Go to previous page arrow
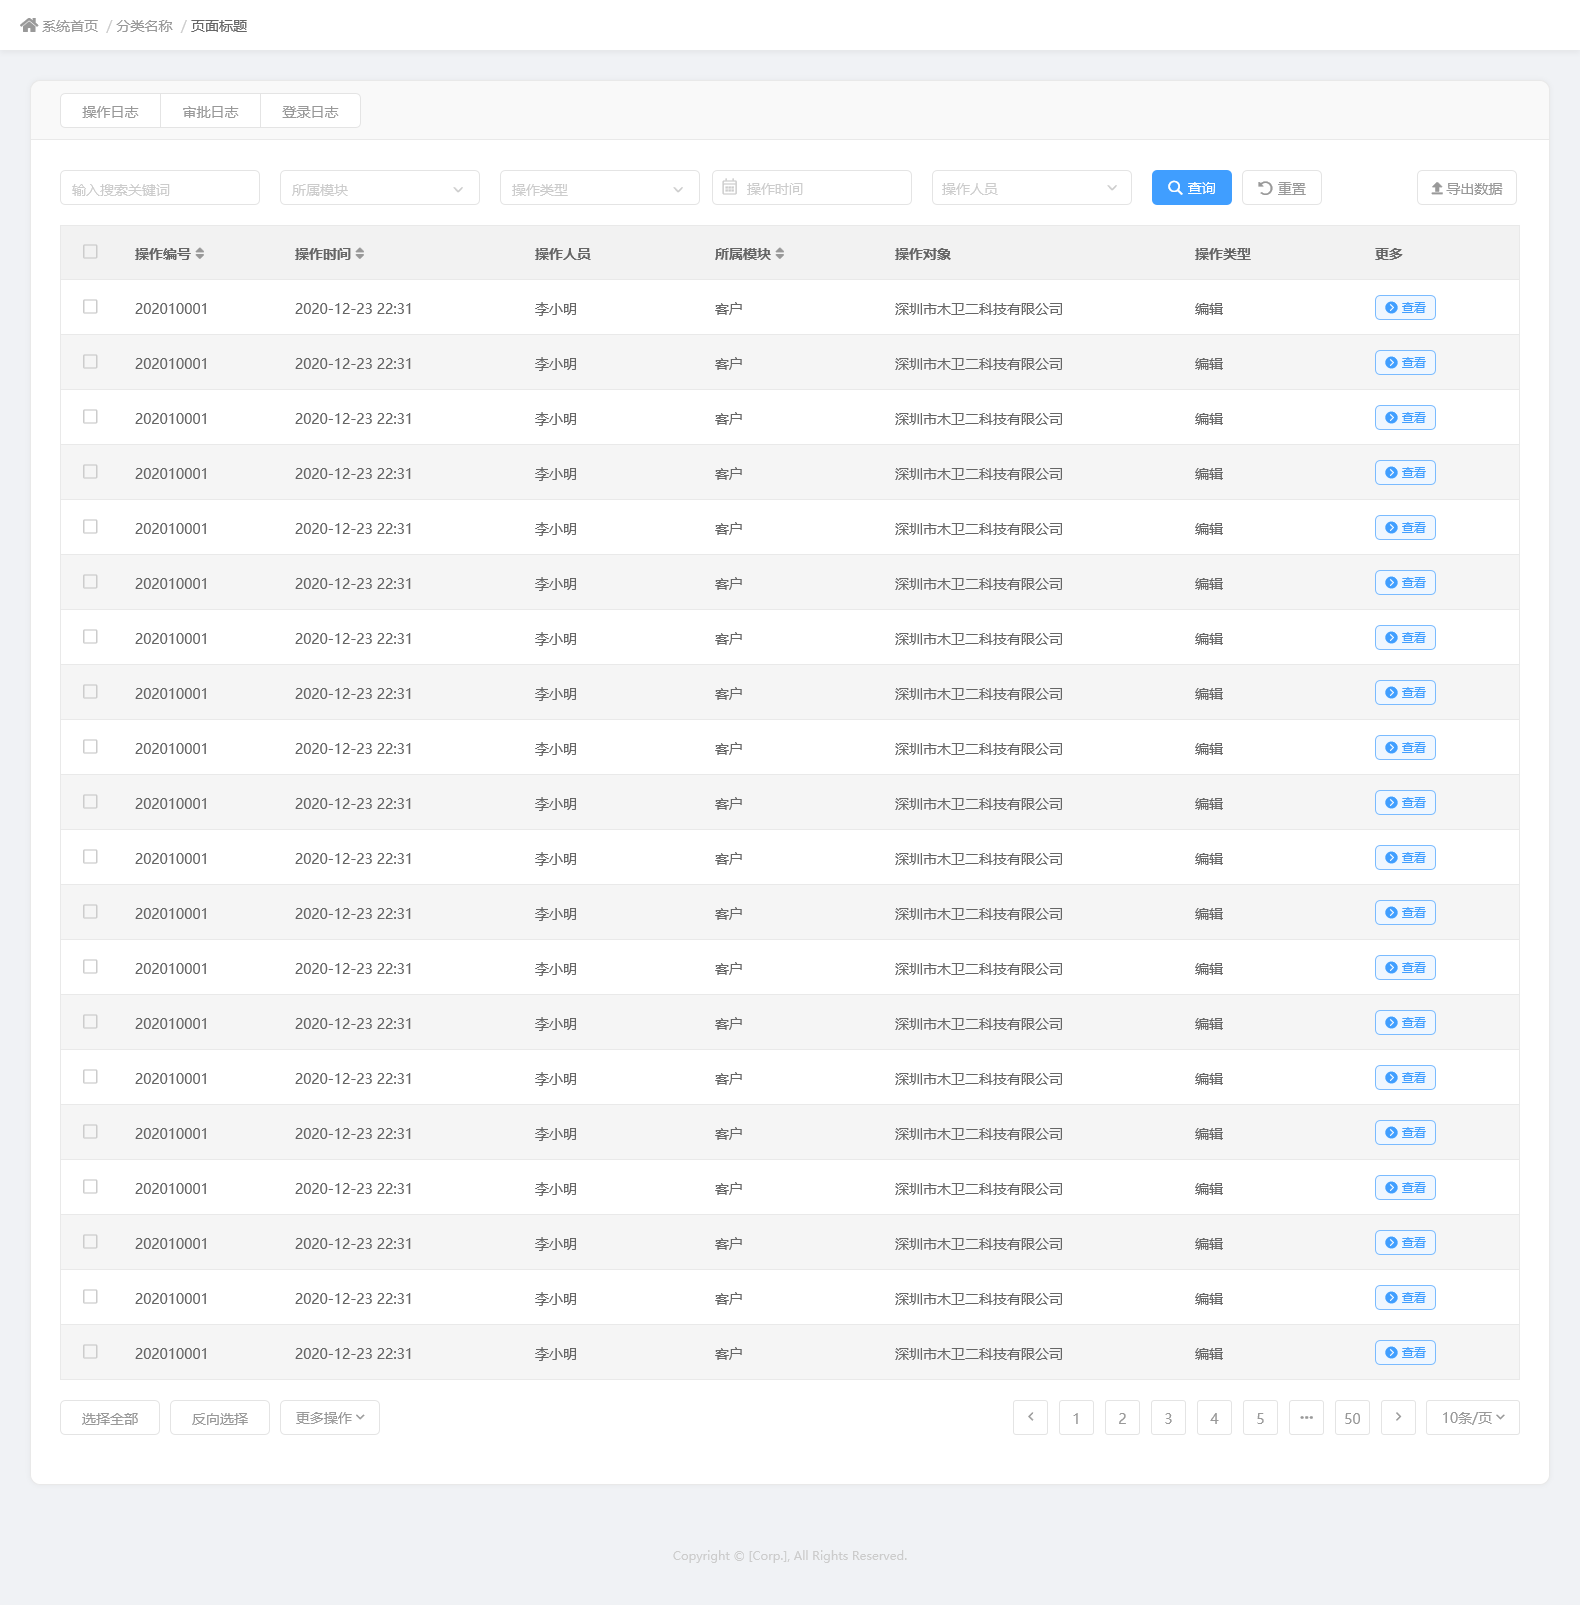 tap(1030, 1417)
